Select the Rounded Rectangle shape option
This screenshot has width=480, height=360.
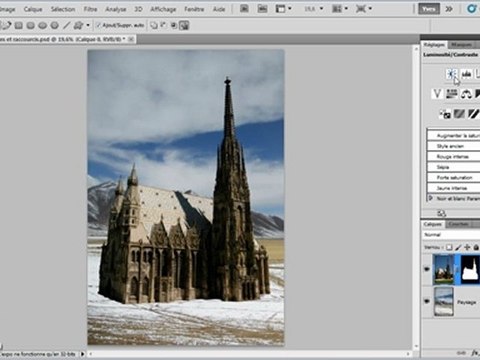click(31, 25)
